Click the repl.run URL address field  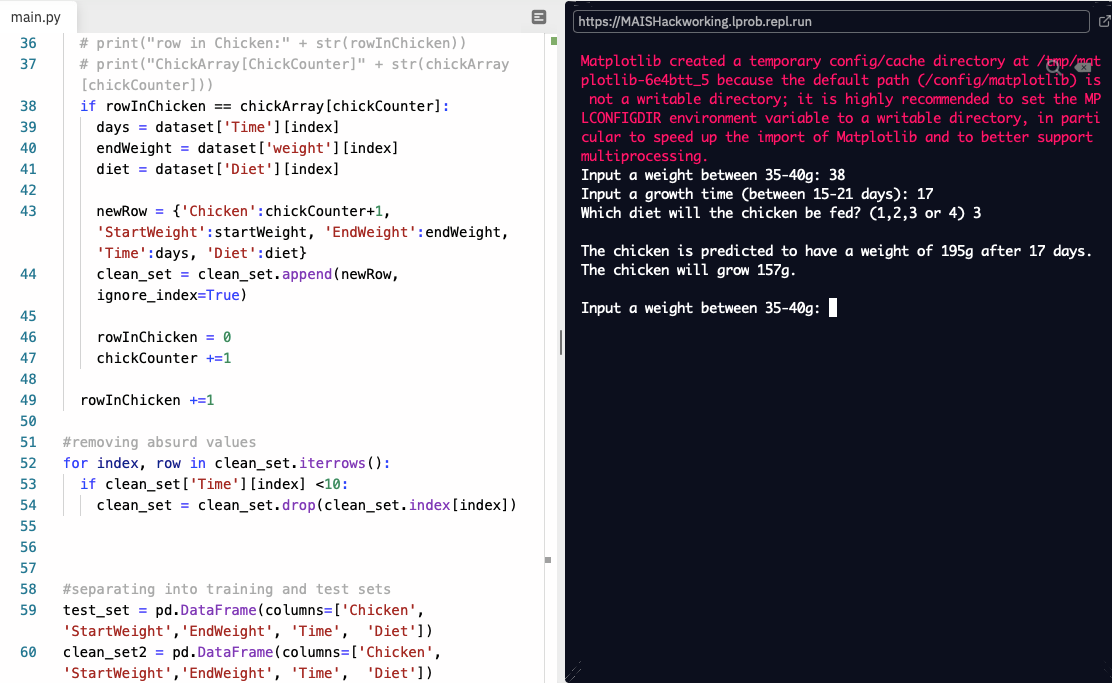click(x=830, y=21)
